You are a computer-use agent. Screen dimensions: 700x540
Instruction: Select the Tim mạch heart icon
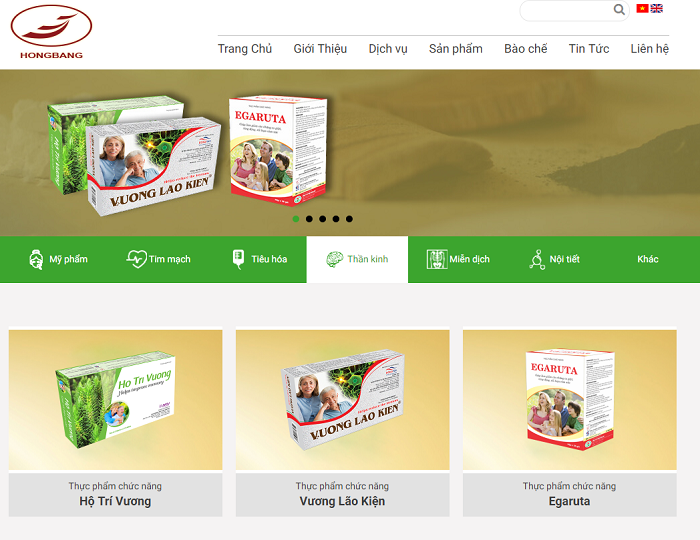136,259
